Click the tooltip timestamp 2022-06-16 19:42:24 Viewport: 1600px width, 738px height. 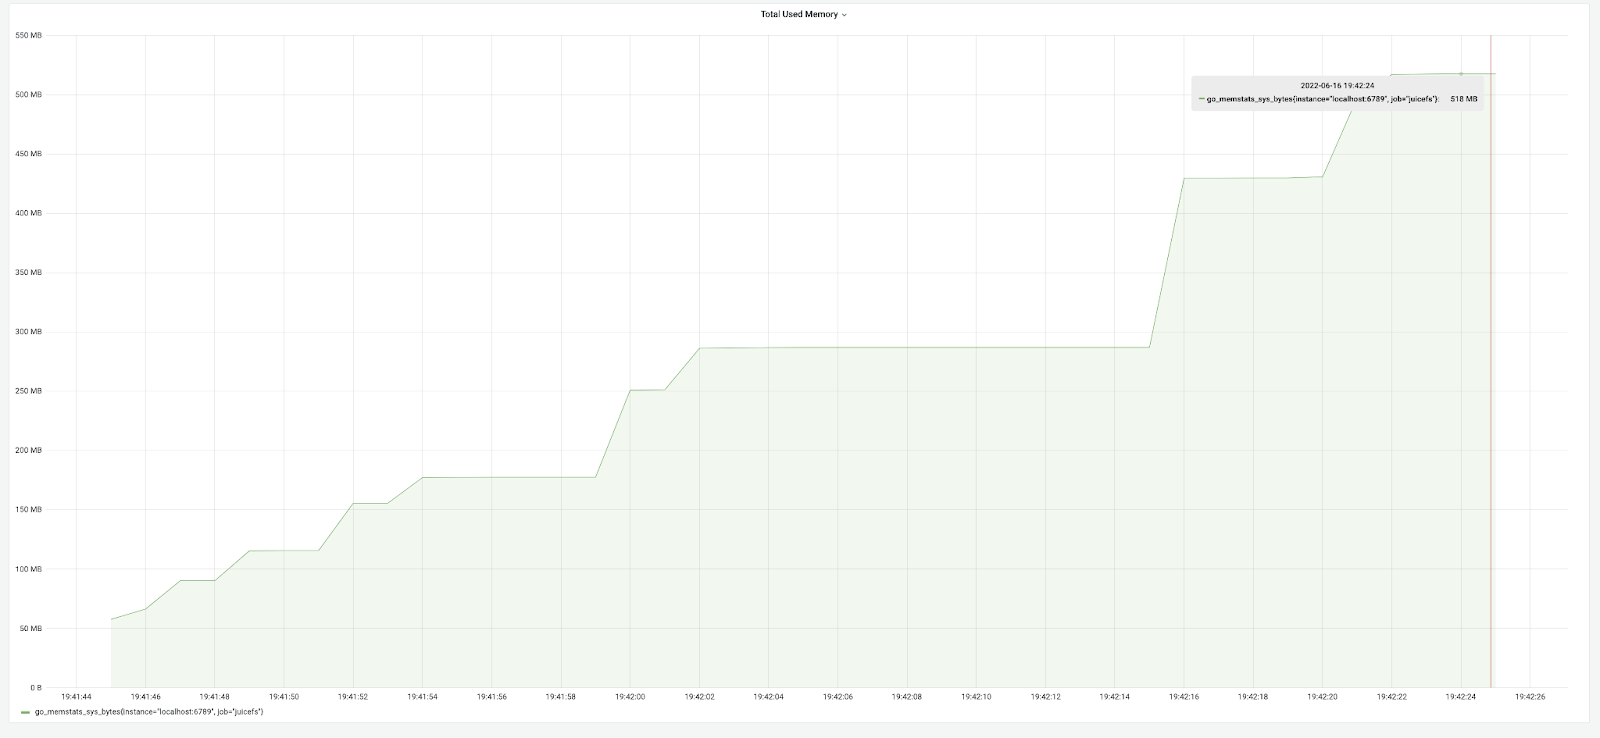pyautogui.click(x=1337, y=85)
